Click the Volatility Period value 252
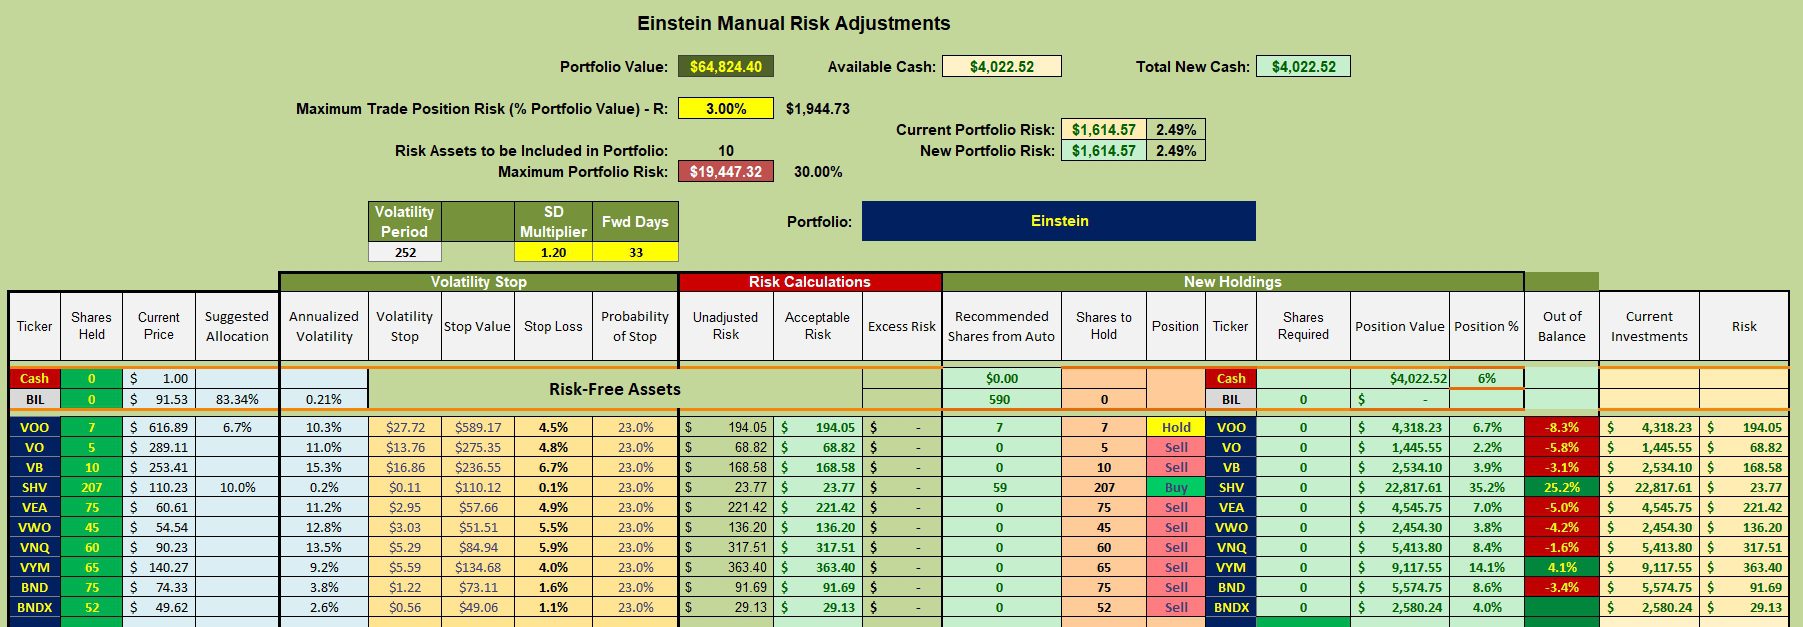 tap(405, 252)
